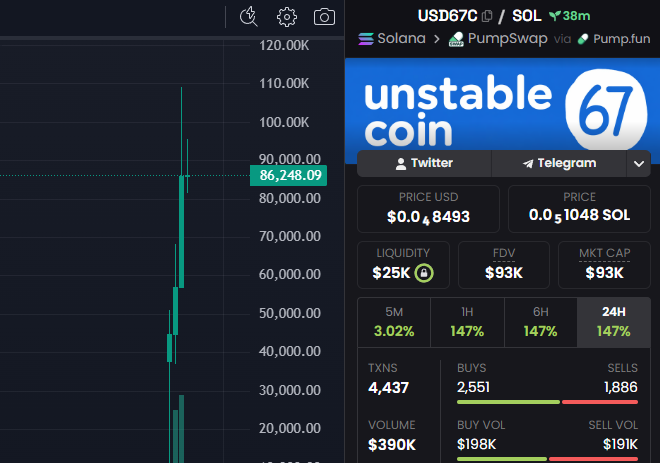Click the Solana chain logo
660x463 pixels.
[366, 39]
